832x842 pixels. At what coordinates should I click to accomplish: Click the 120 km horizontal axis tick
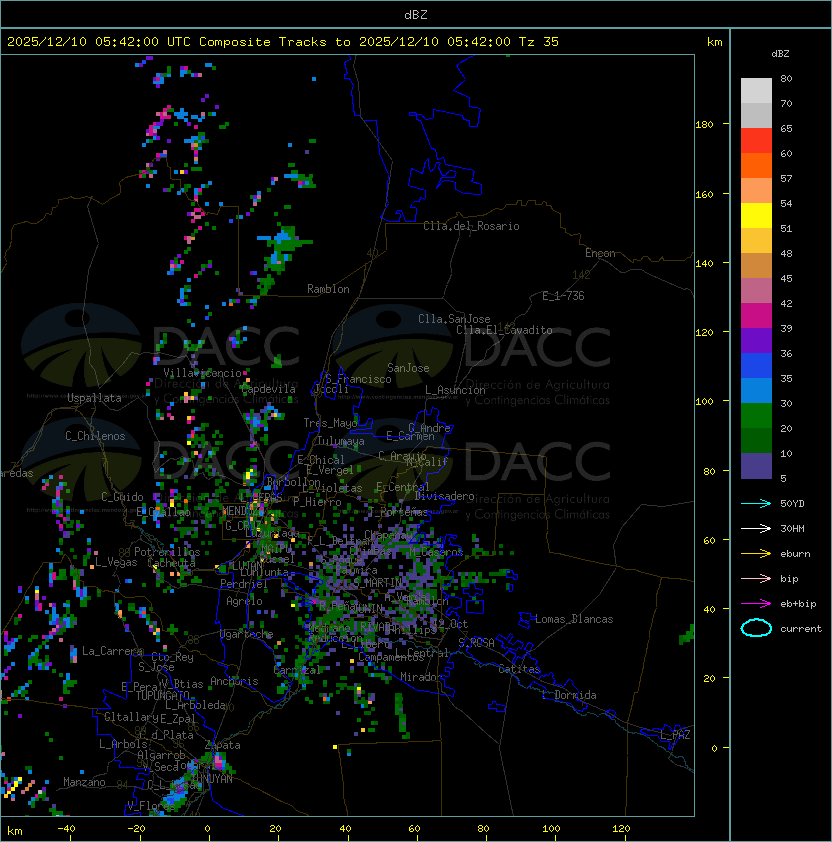(x=620, y=829)
